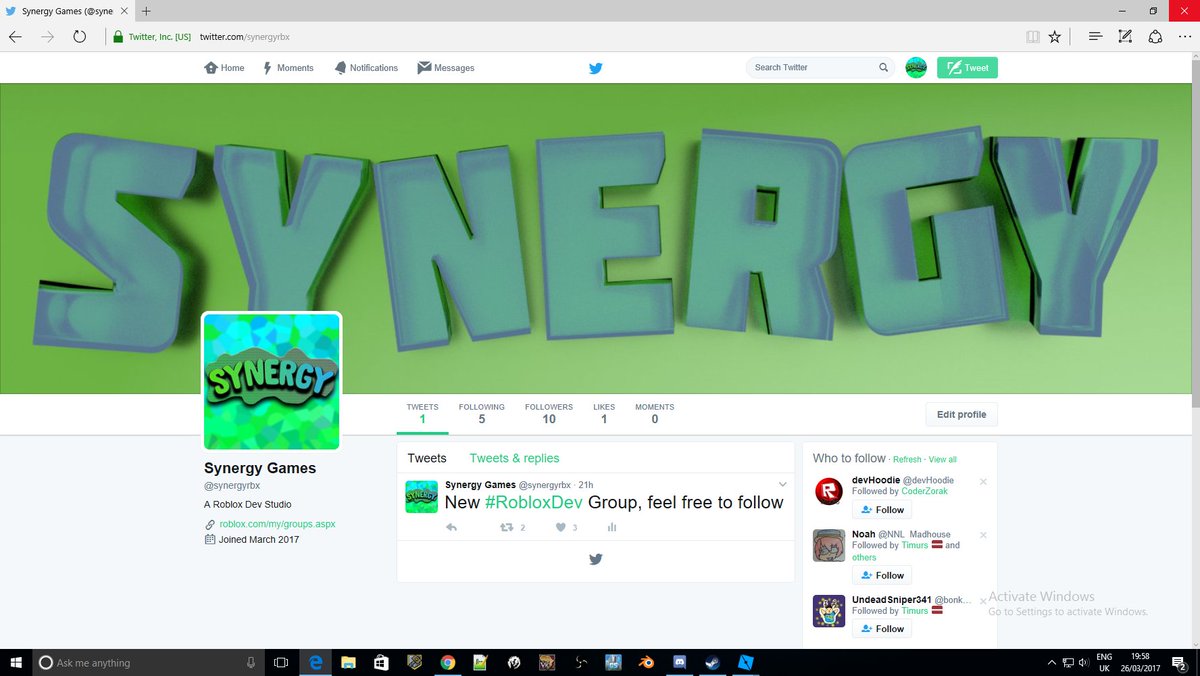The image size is (1200, 676).
Task: Switch to the Tweets timeline view
Action: pyautogui.click(x=427, y=458)
